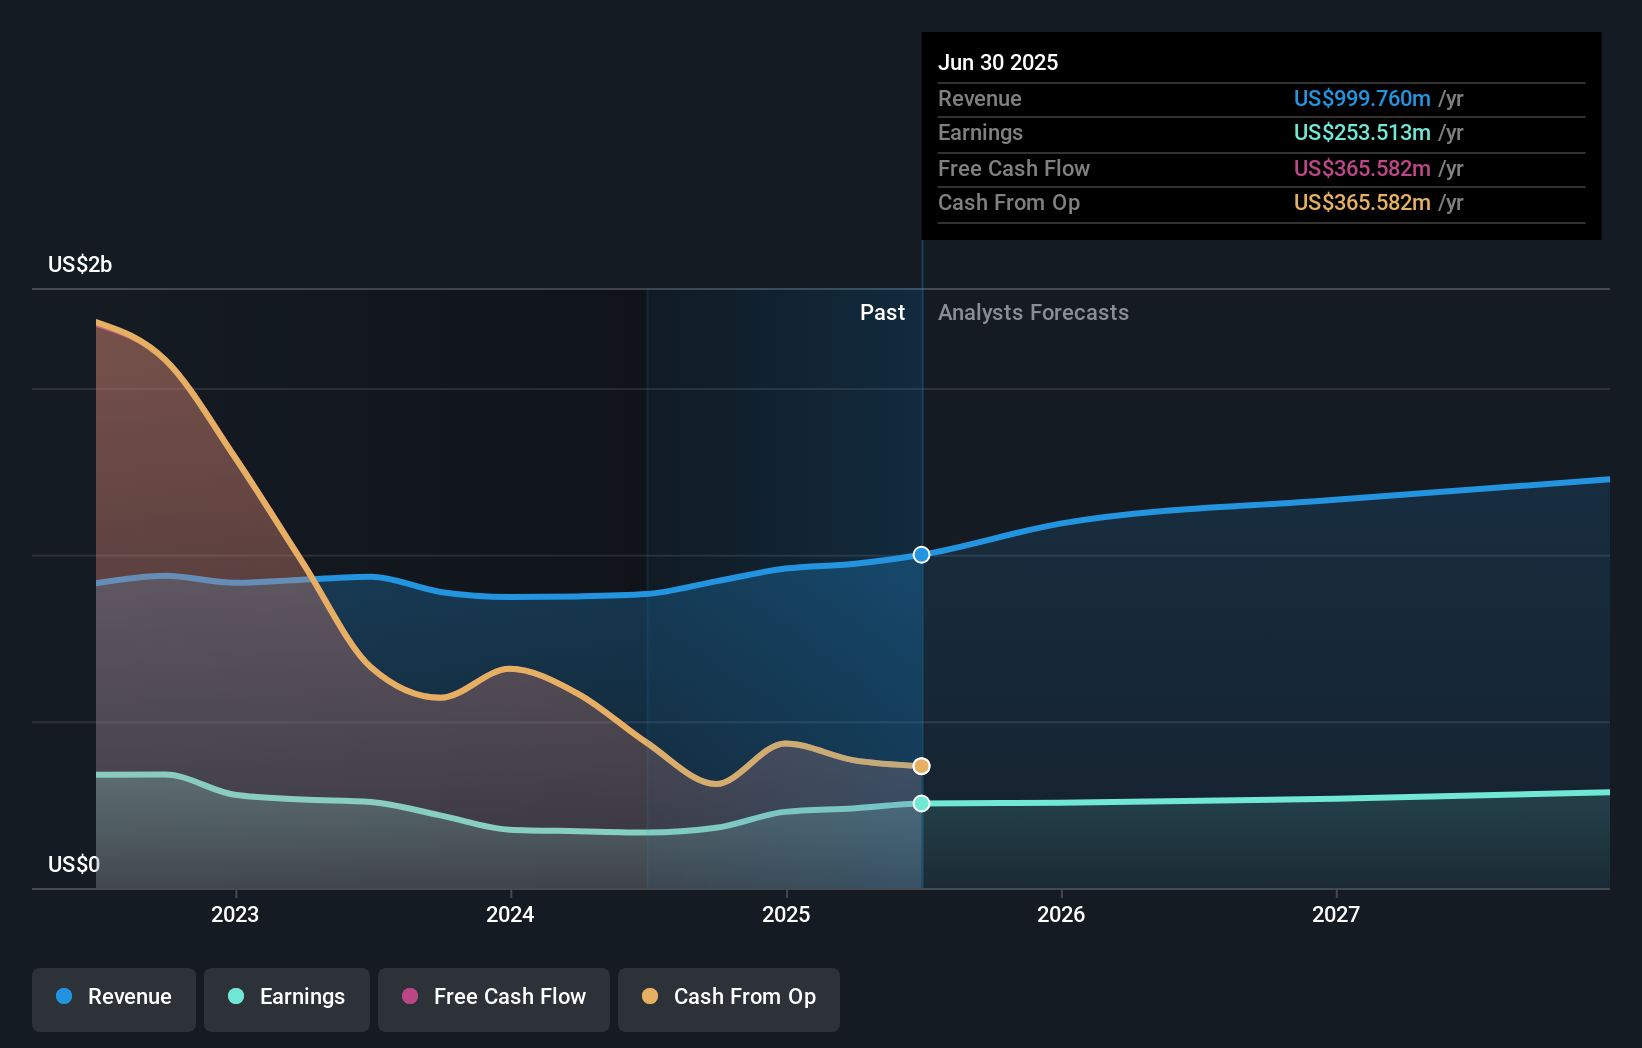Toggle the Free Cash Flow legend button
This screenshot has width=1642, height=1048.
pyautogui.click(x=494, y=998)
